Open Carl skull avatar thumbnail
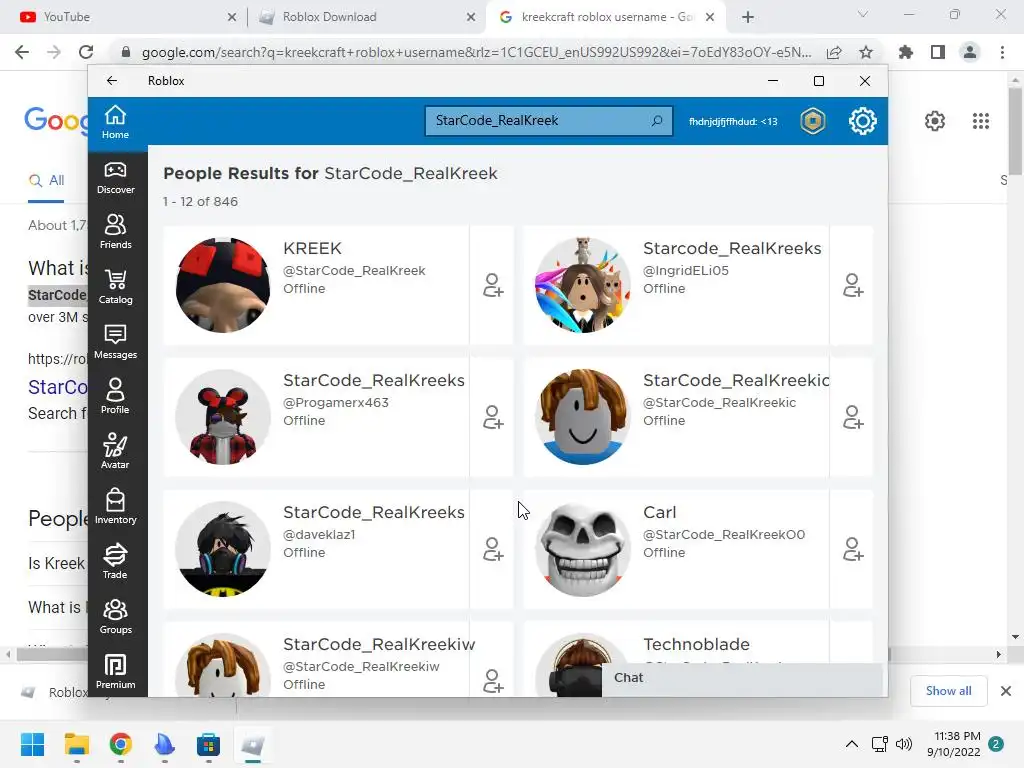 (583, 549)
